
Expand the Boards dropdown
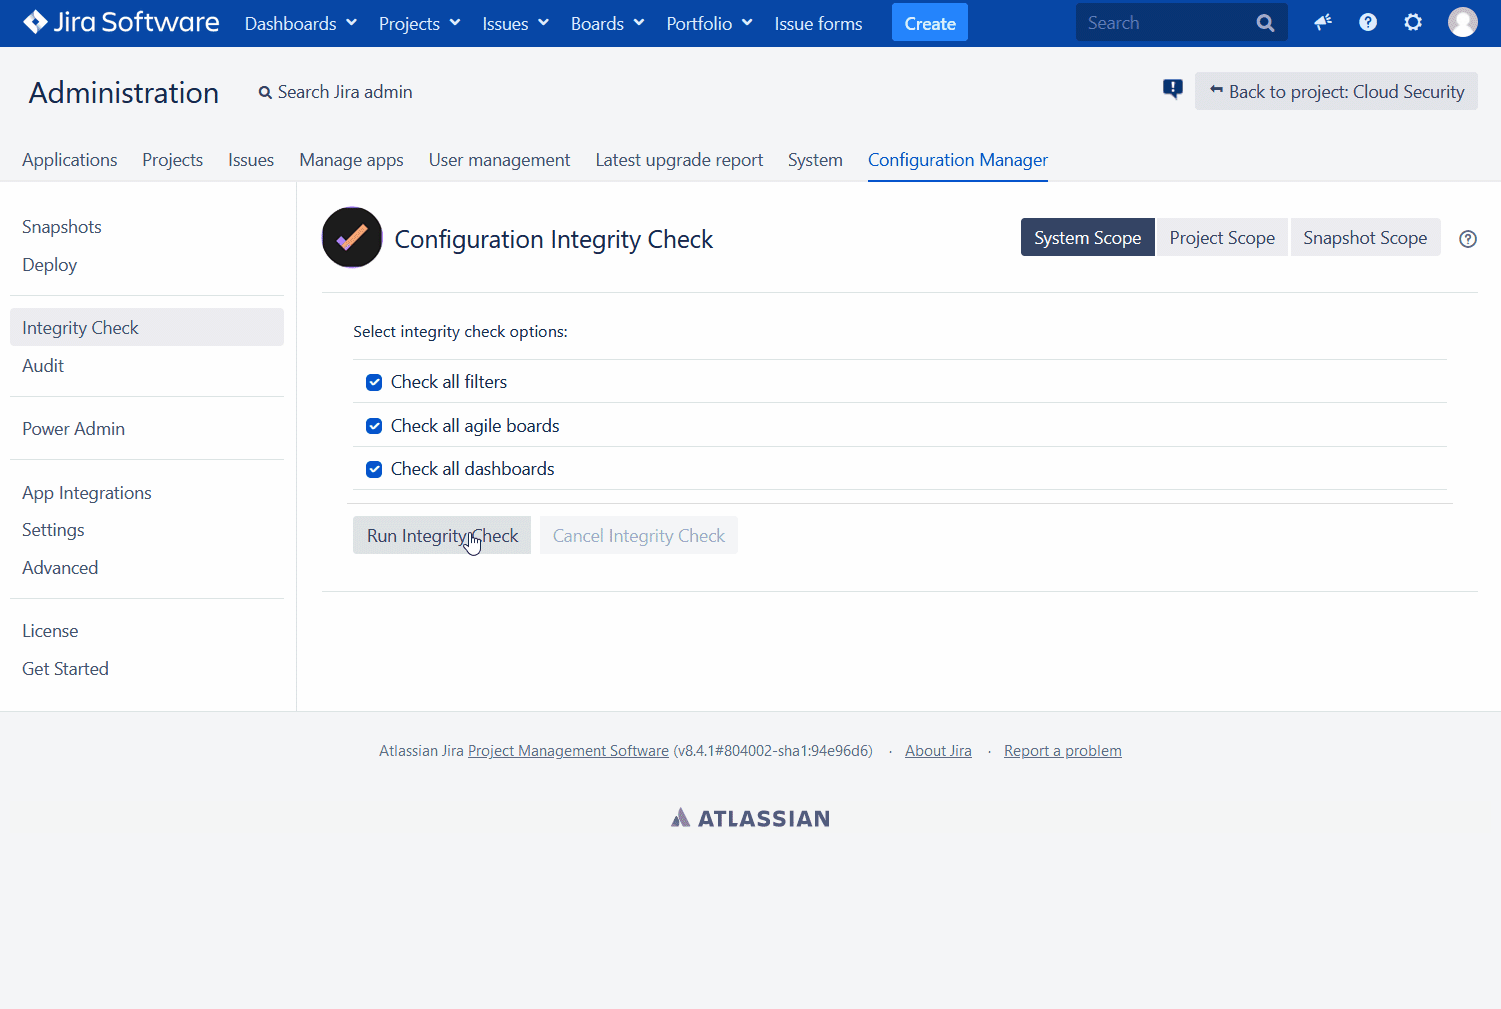click(607, 23)
